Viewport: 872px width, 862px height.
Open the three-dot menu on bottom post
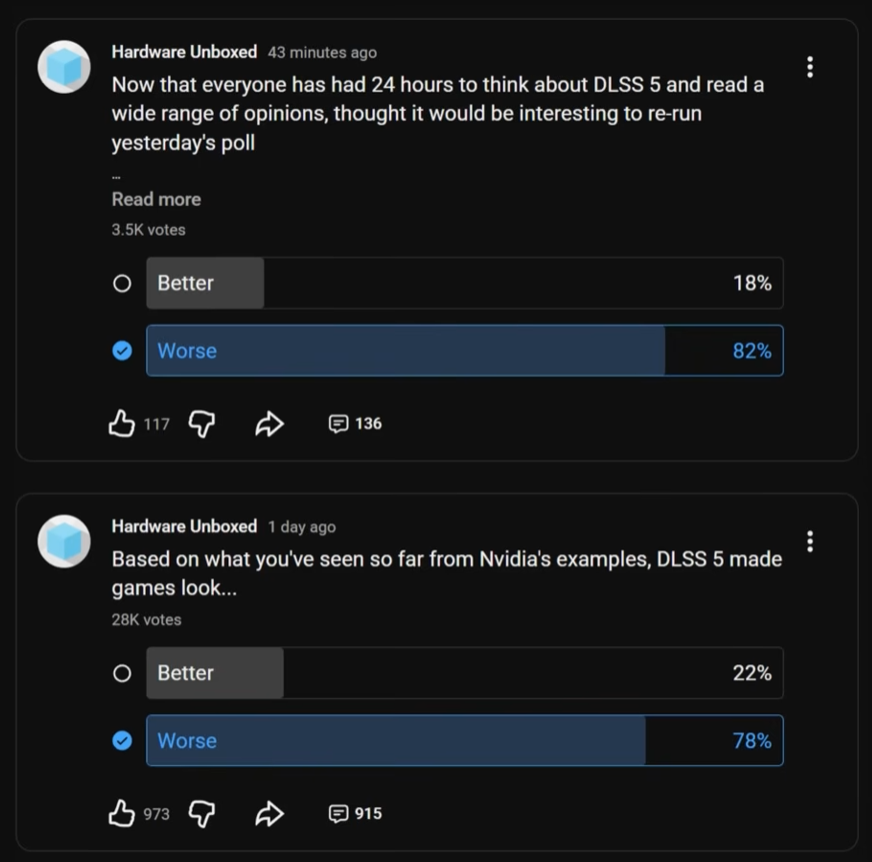(x=809, y=541)
